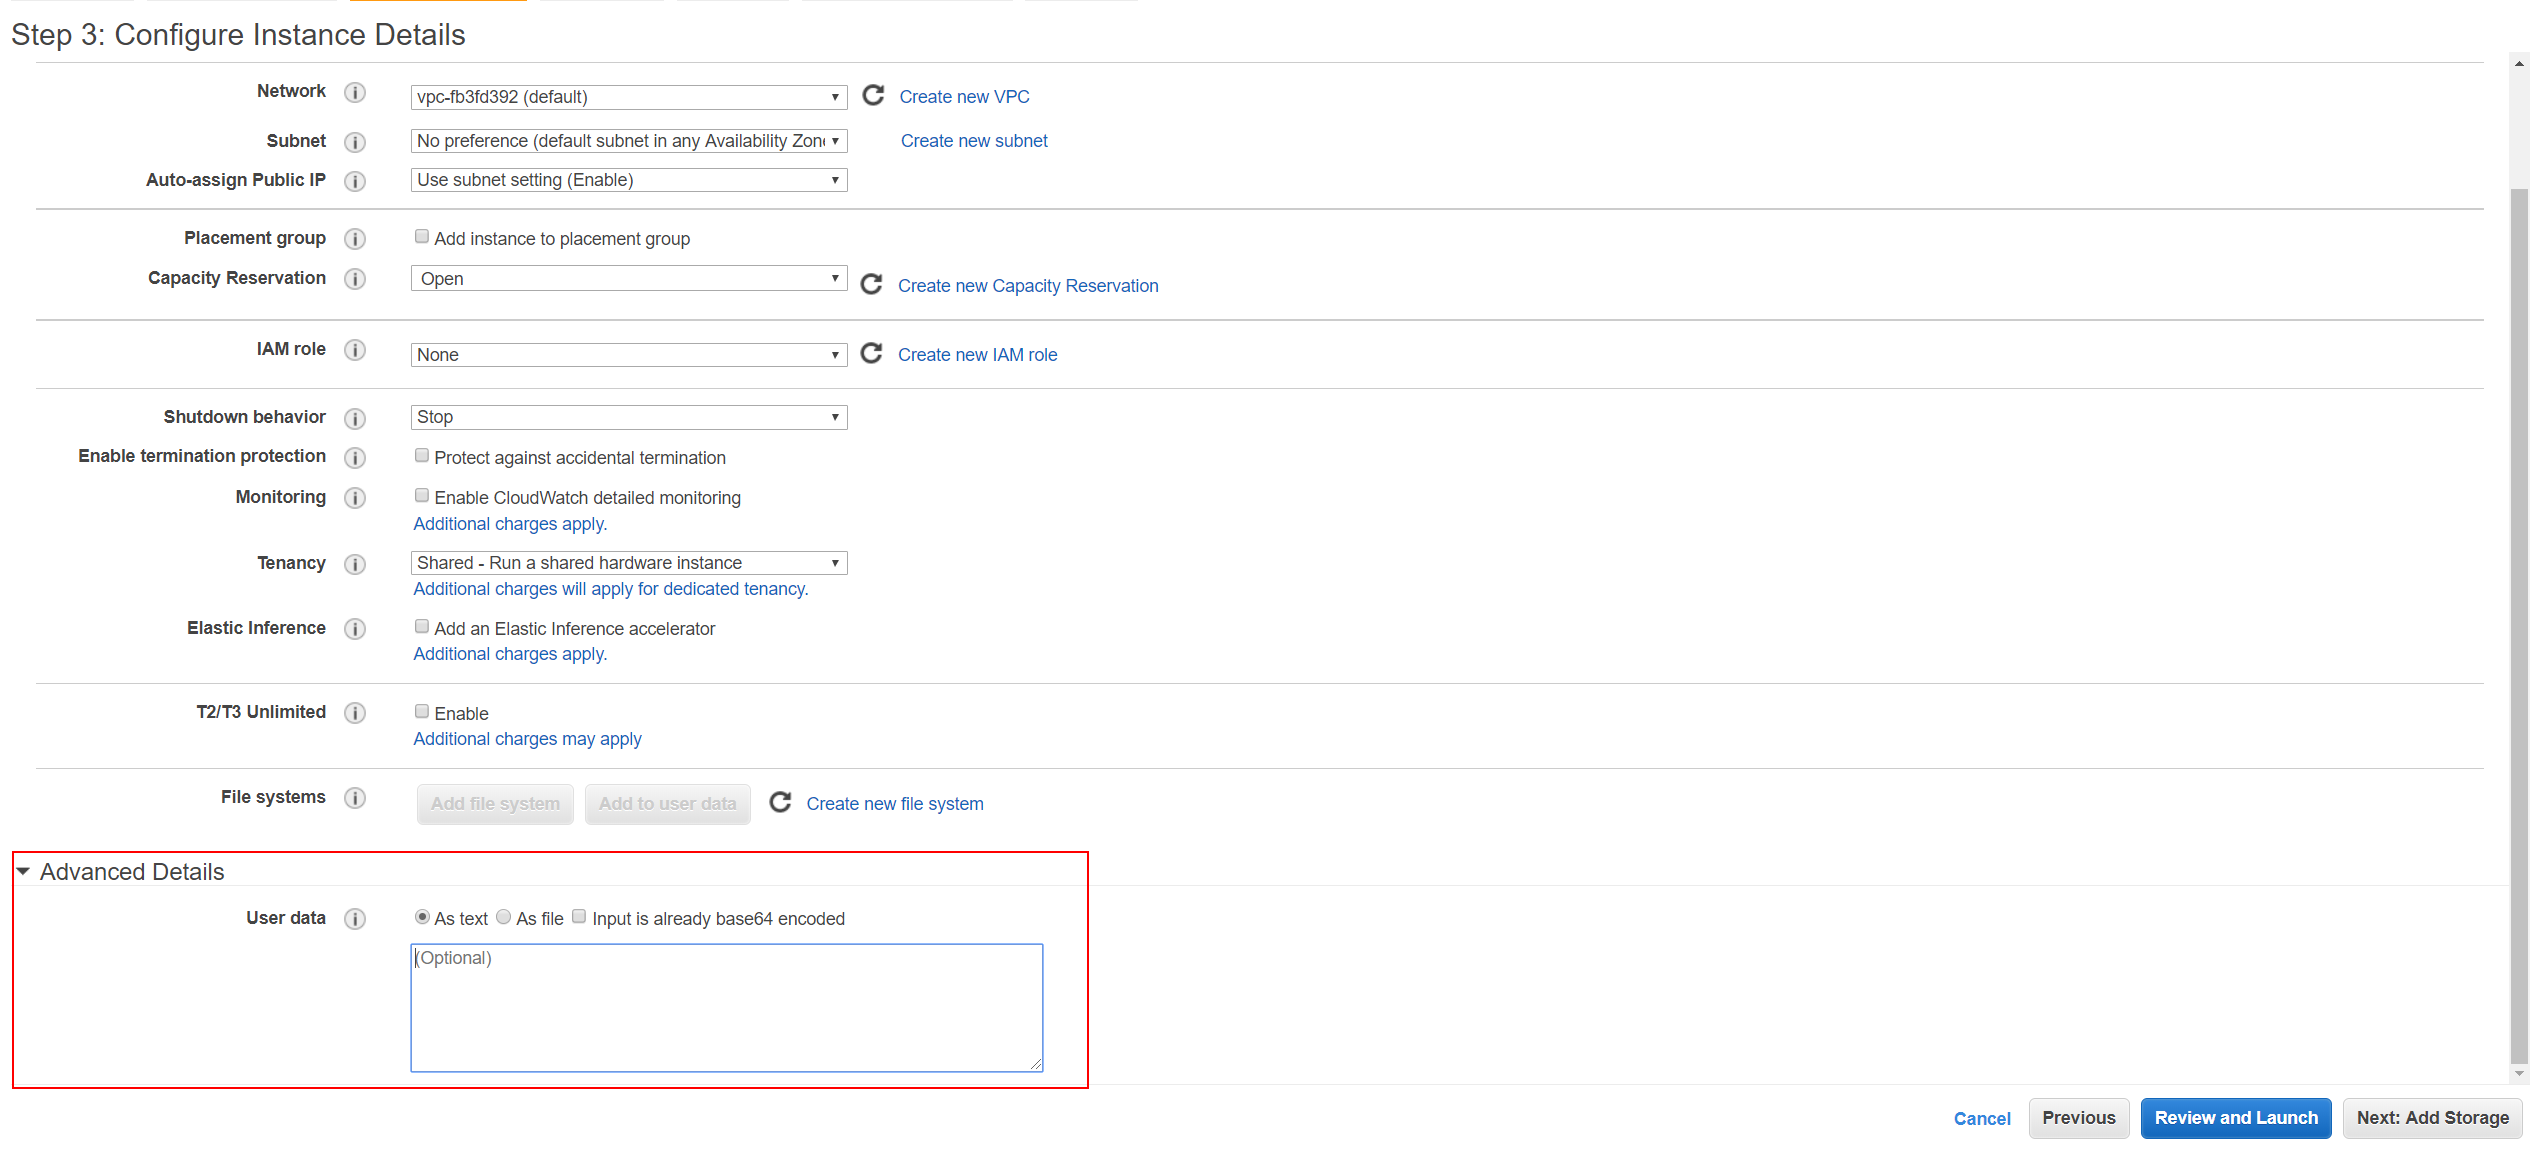Click the refresh icon beside IAM role
2539x1154 pixels.
(x=871, y=353)
